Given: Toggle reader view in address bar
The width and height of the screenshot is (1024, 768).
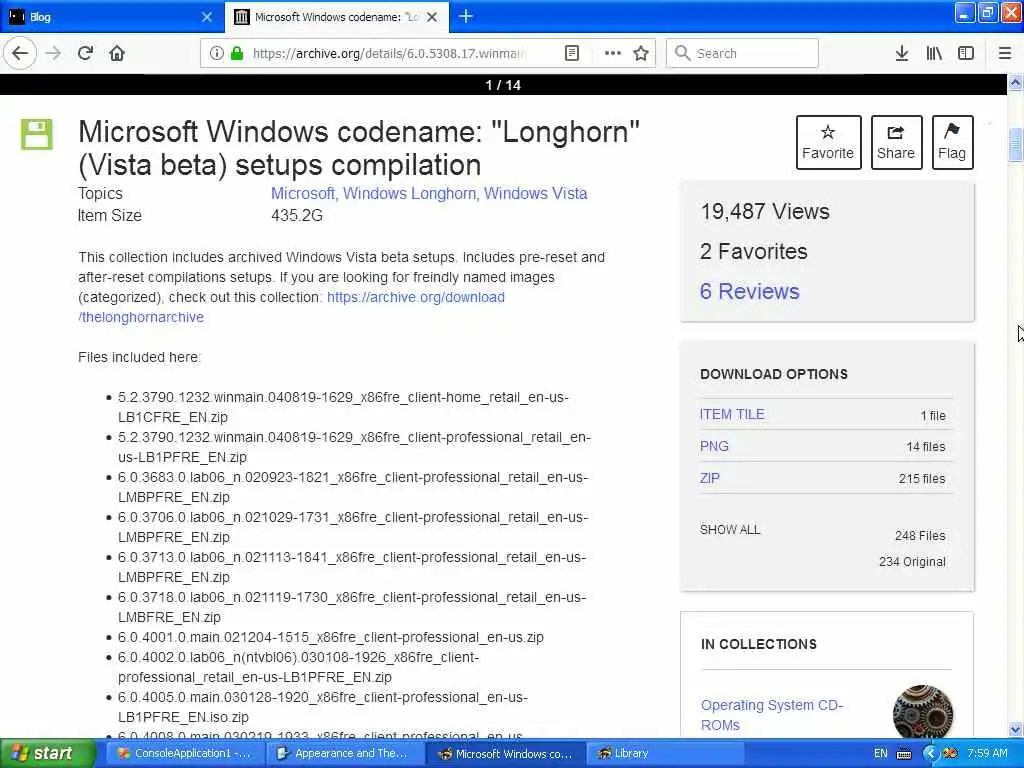Looking at the screenshot, I should pyautogui.click(x=572, y=53).
